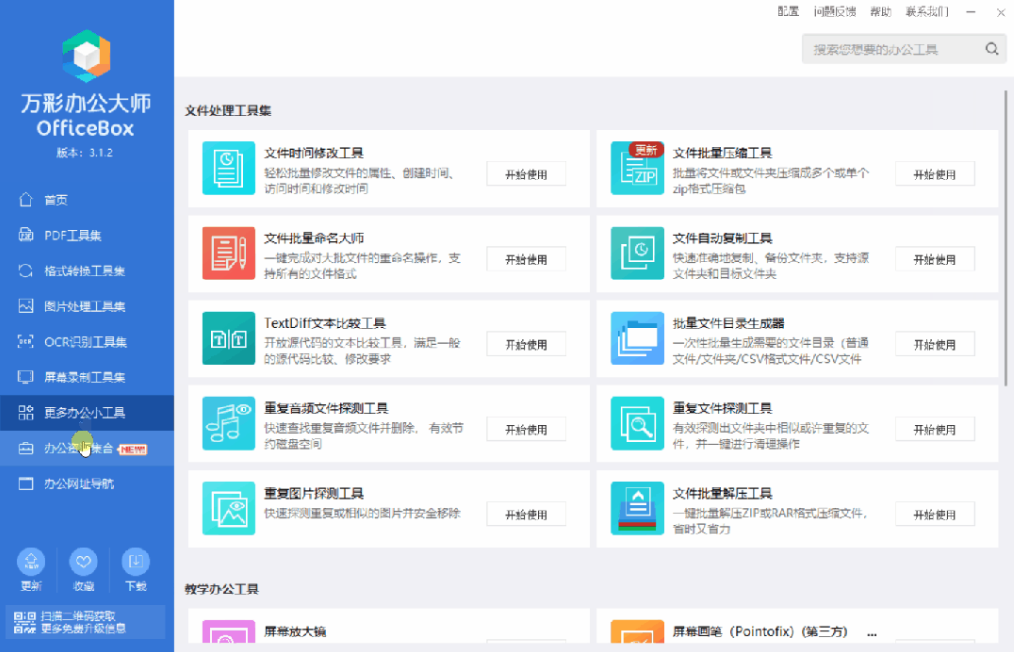Viewport: 1014px width, 652px height.
Task: Choose the 重复文件探测工具 magnifier icon
Action: coord(637,423)
